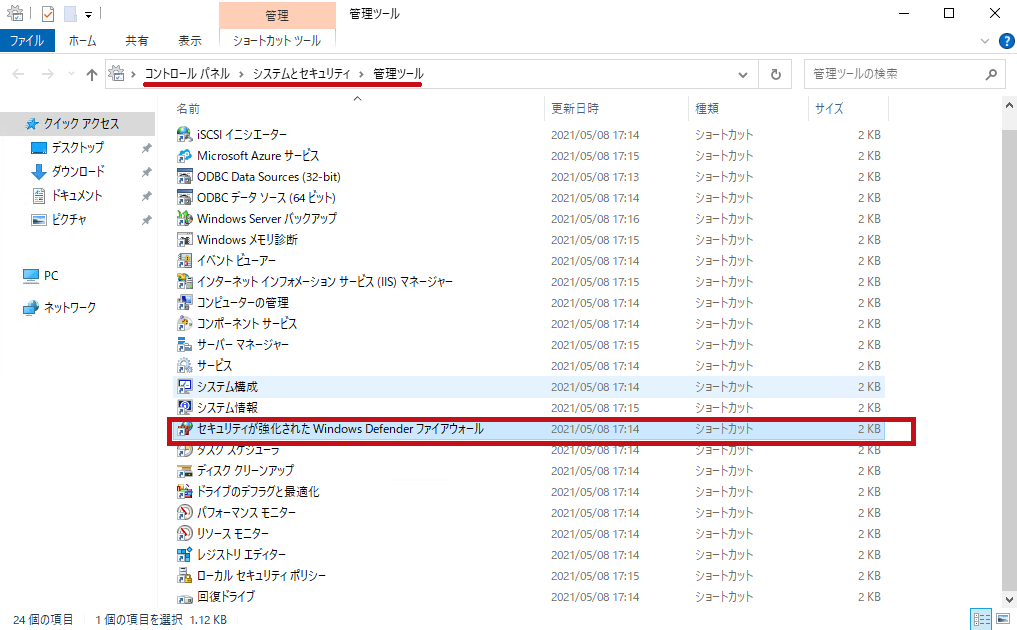Image resolution: width=1017 pixels, height=630 pixels.
Task: Click the イベント ビューアー icon
Action: coord(184,261)
